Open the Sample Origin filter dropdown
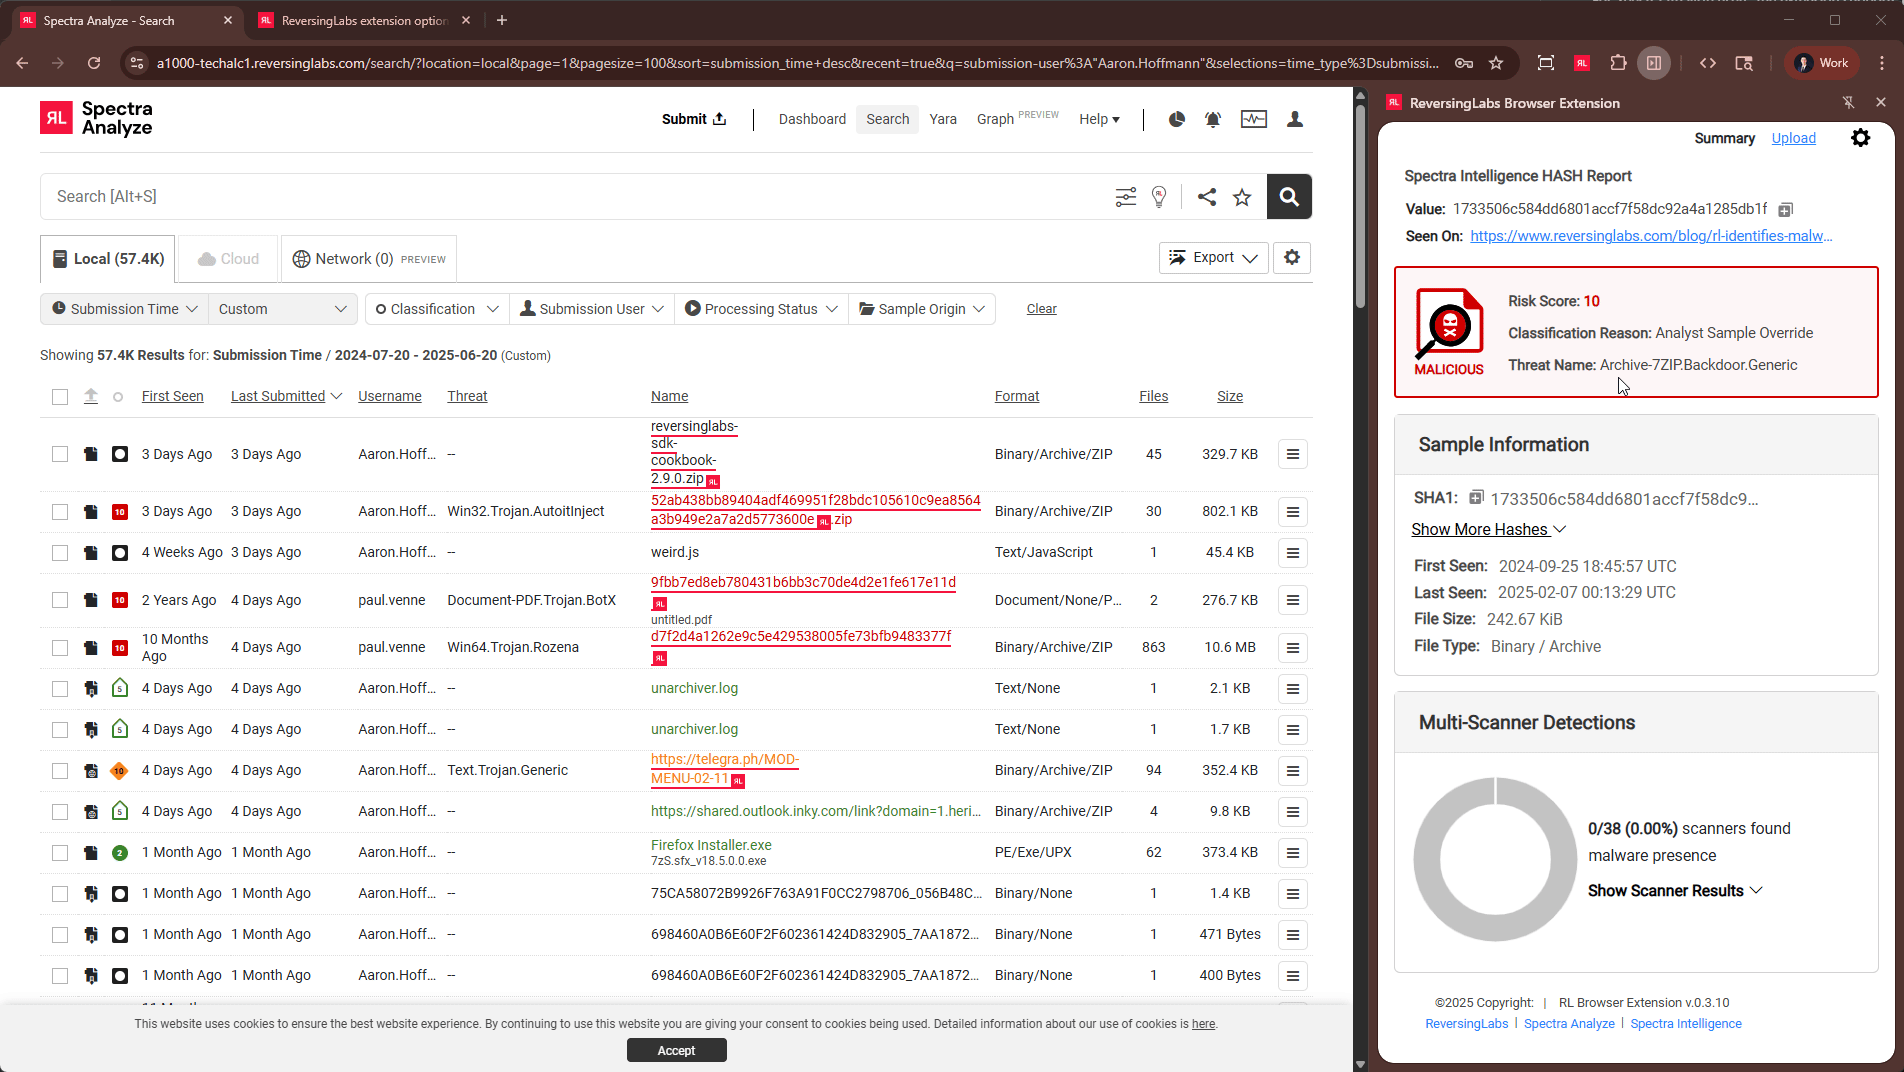Image resolution: width=1904 pixels, height=1072 pixels. 922,309
